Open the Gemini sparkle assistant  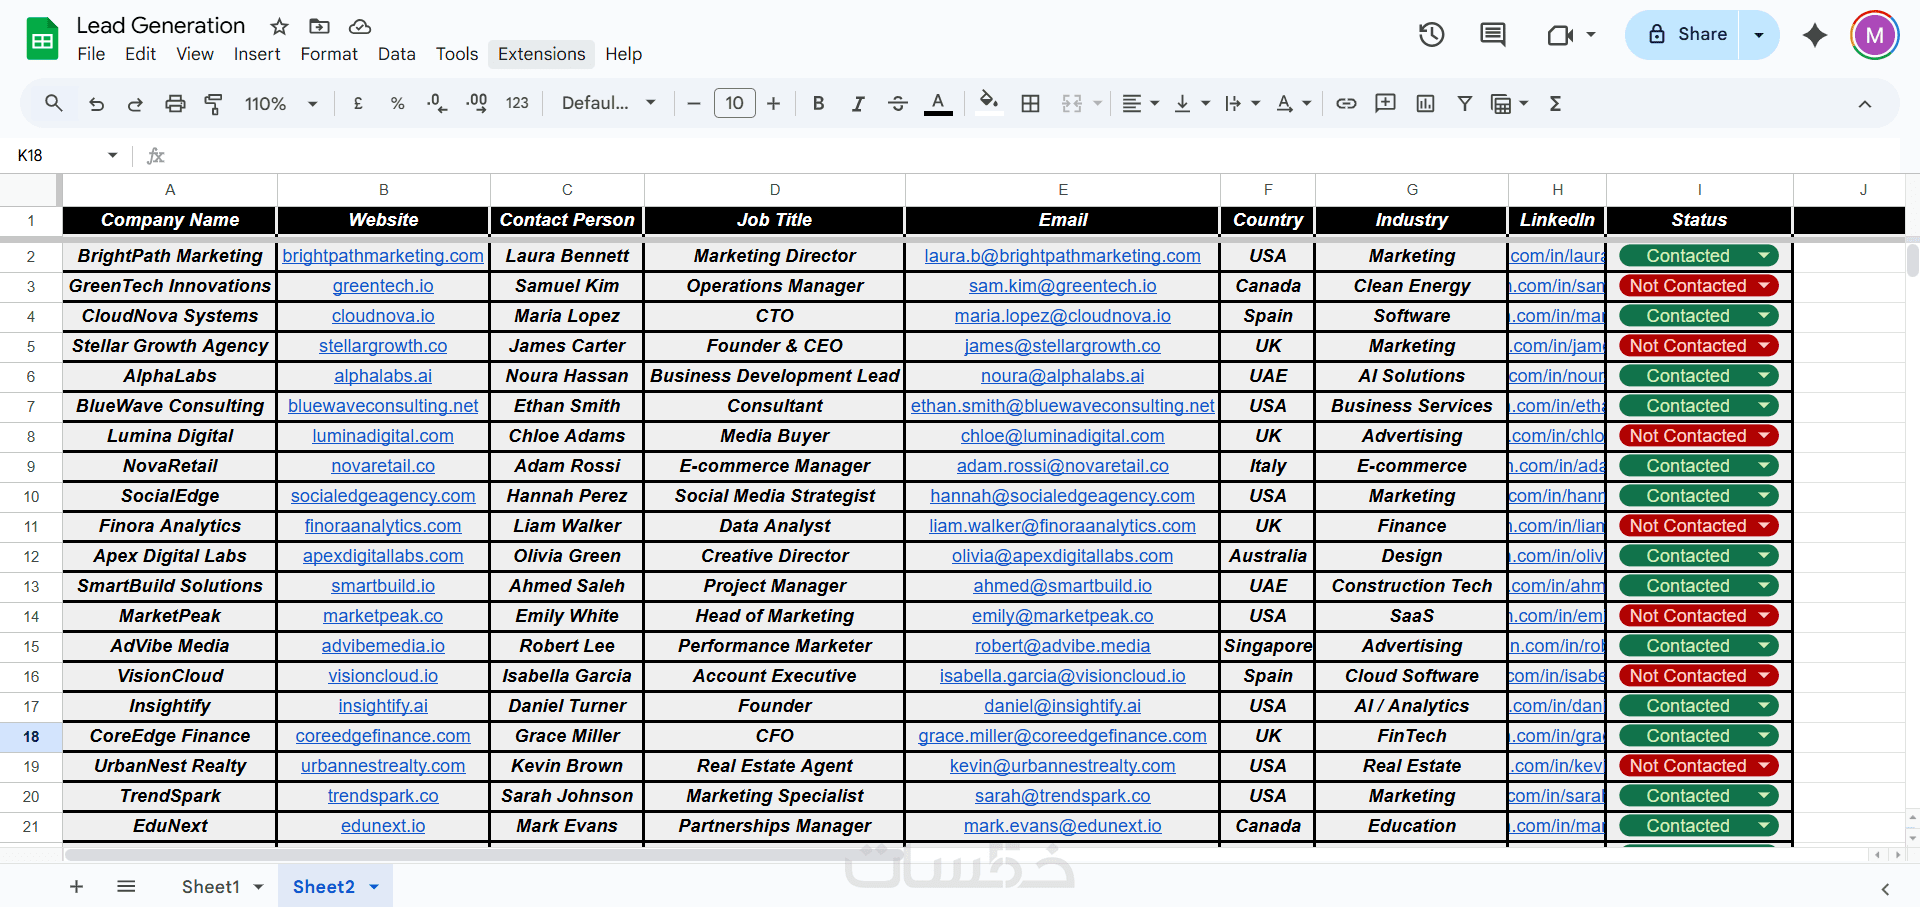(x=1815, y=35)
